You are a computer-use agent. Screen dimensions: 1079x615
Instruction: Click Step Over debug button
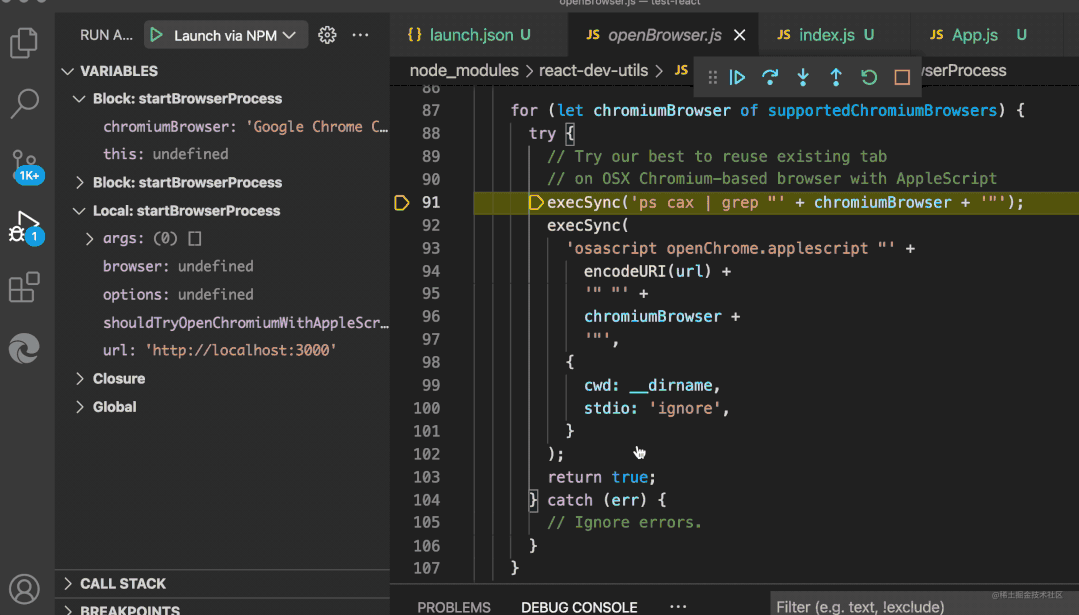click(x=770, y=77)
